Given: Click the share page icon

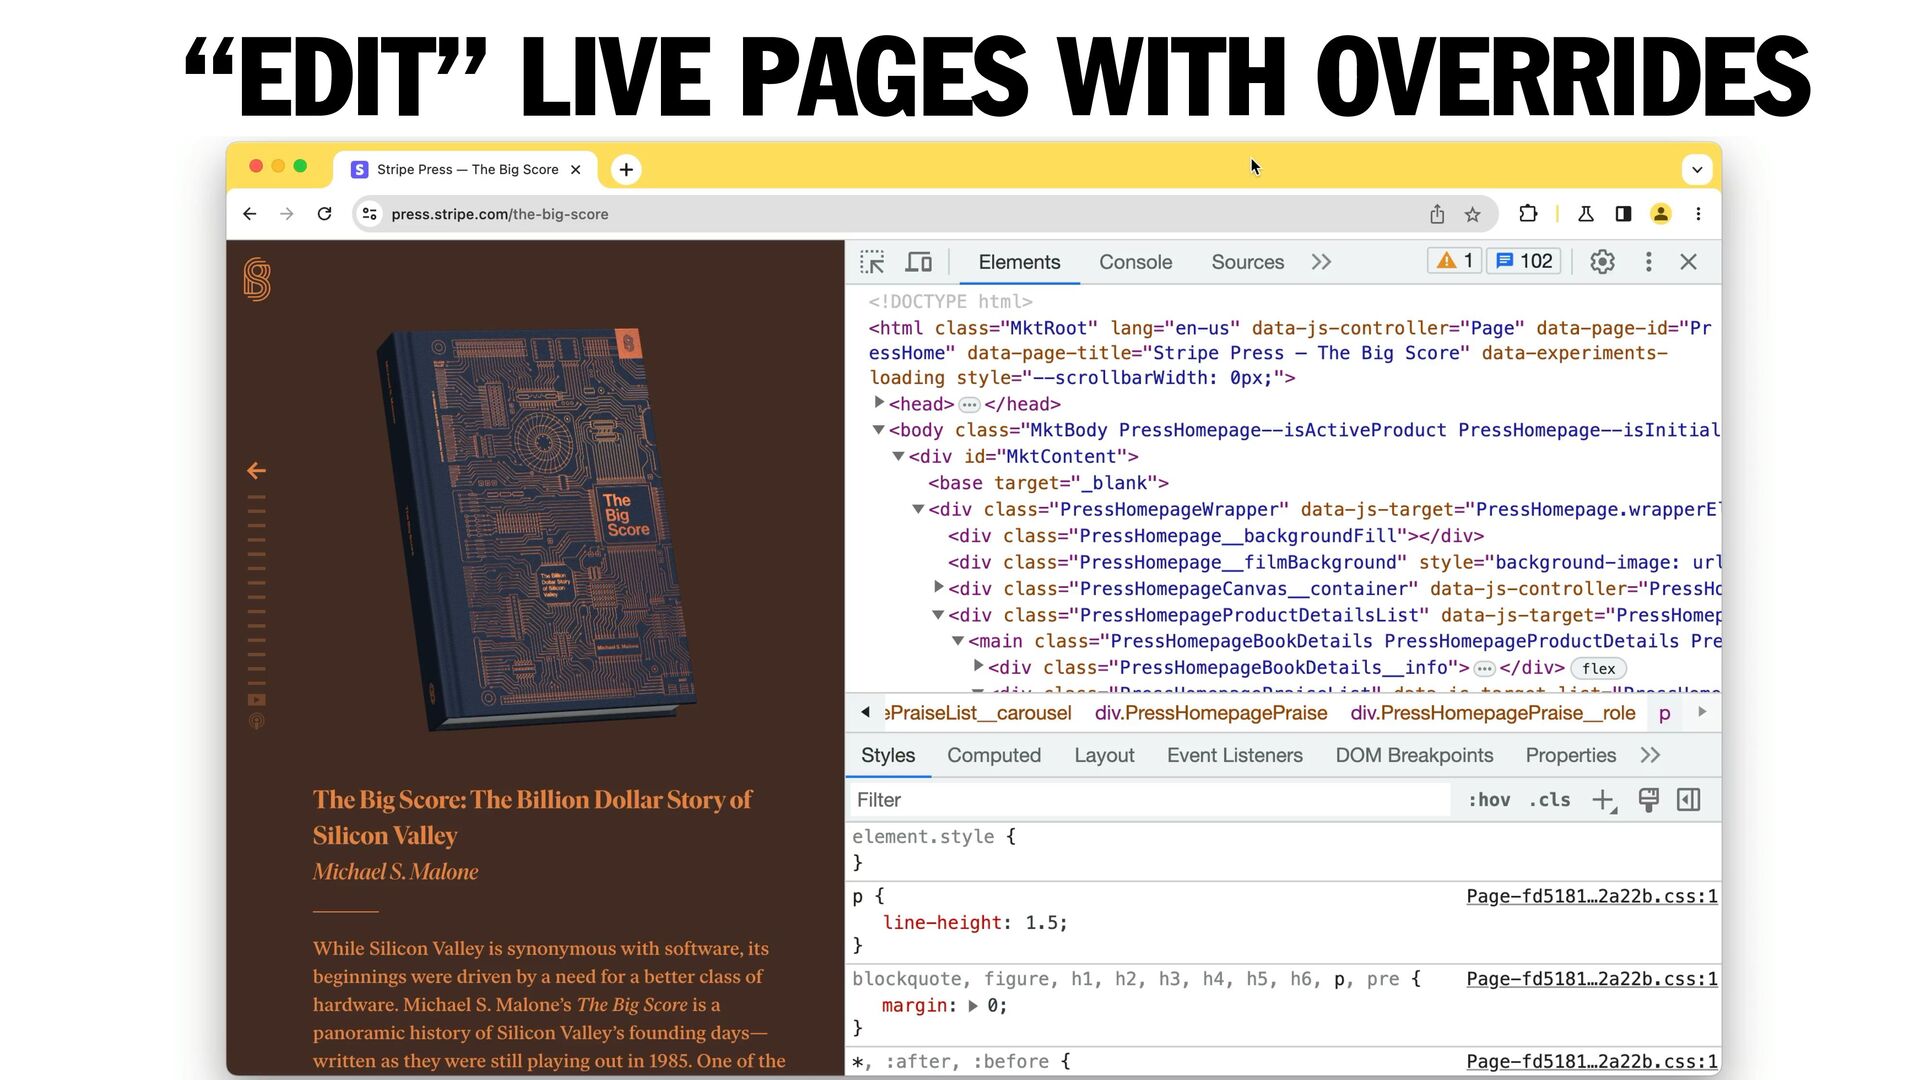Looking at the screenshot, I should 1437,214.
